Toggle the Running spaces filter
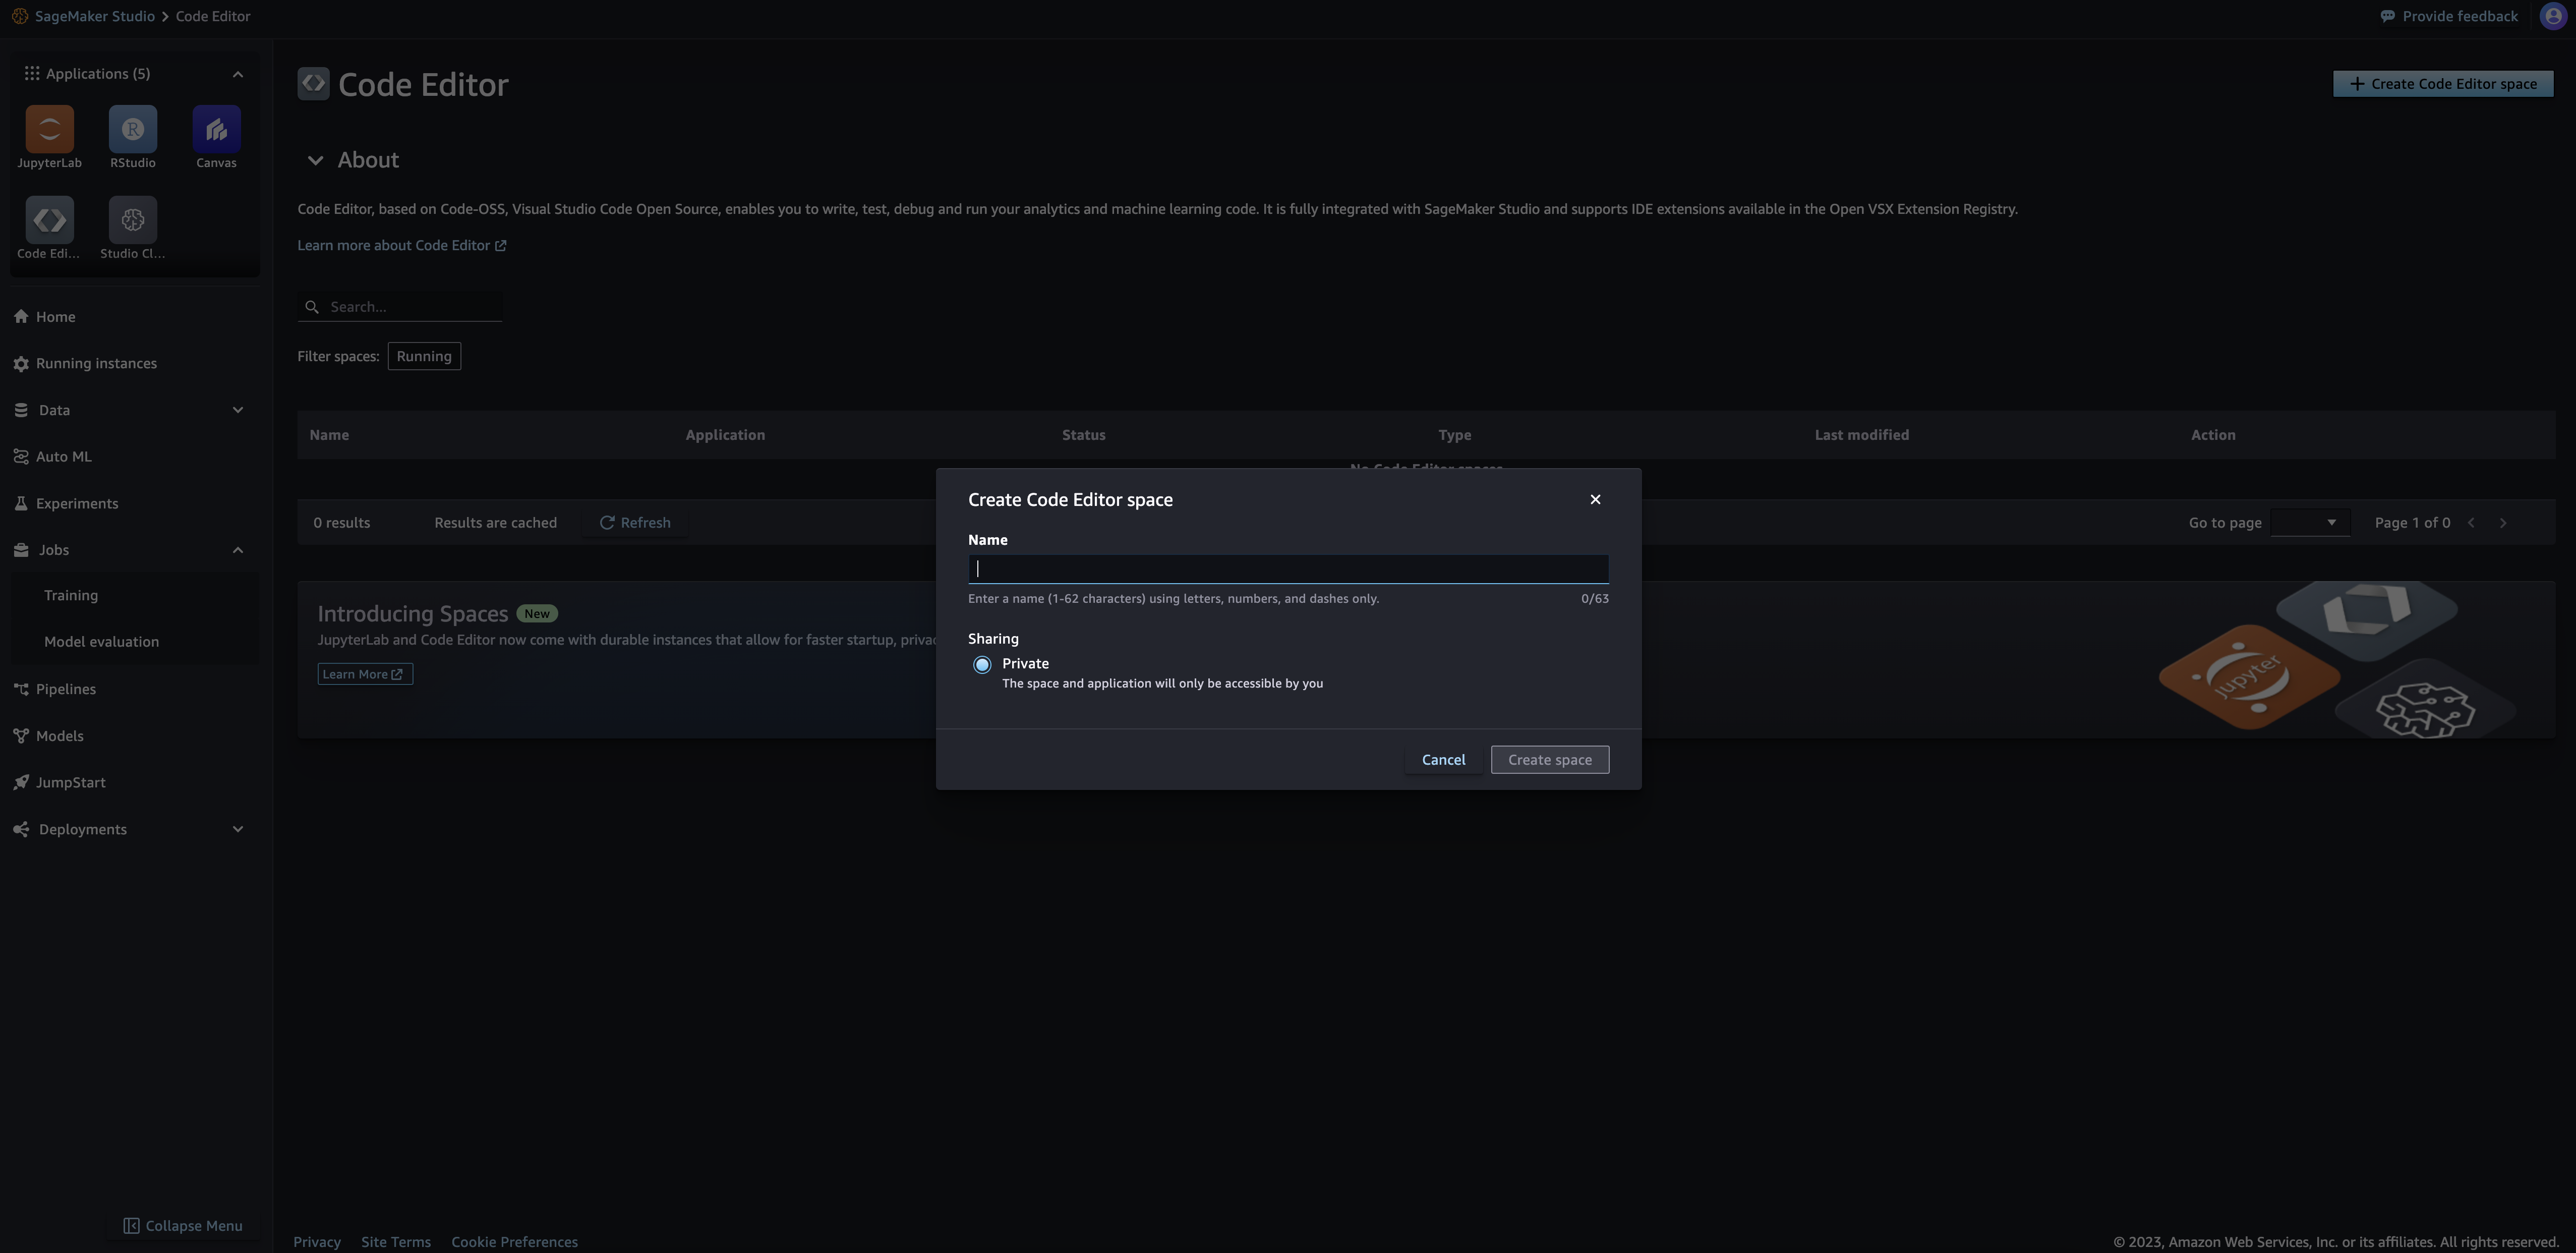The height and width of the screenshot is (1253, 2576). [424, 356]
